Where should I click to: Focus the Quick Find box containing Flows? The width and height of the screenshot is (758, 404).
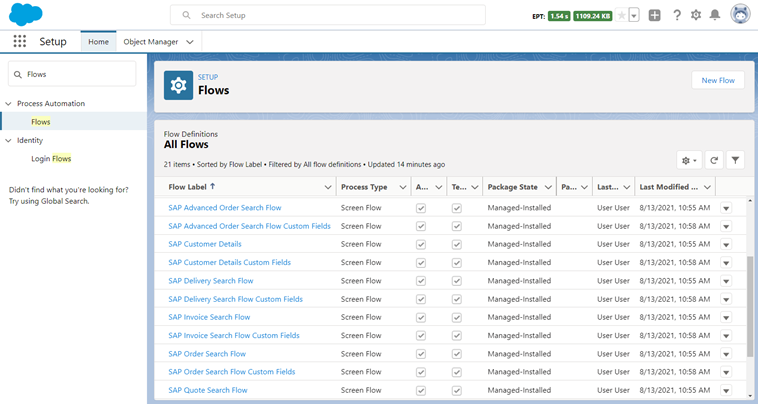tap(72, 74)
